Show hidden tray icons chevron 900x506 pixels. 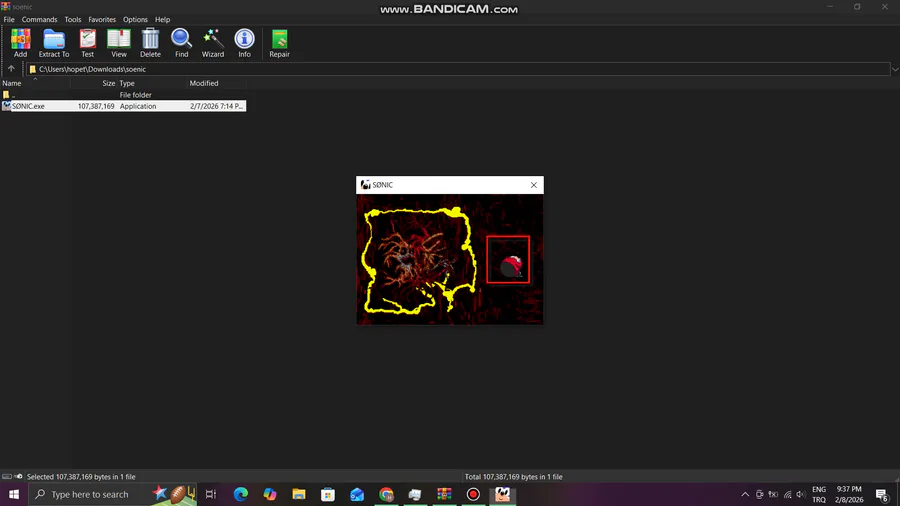(745, 495)
